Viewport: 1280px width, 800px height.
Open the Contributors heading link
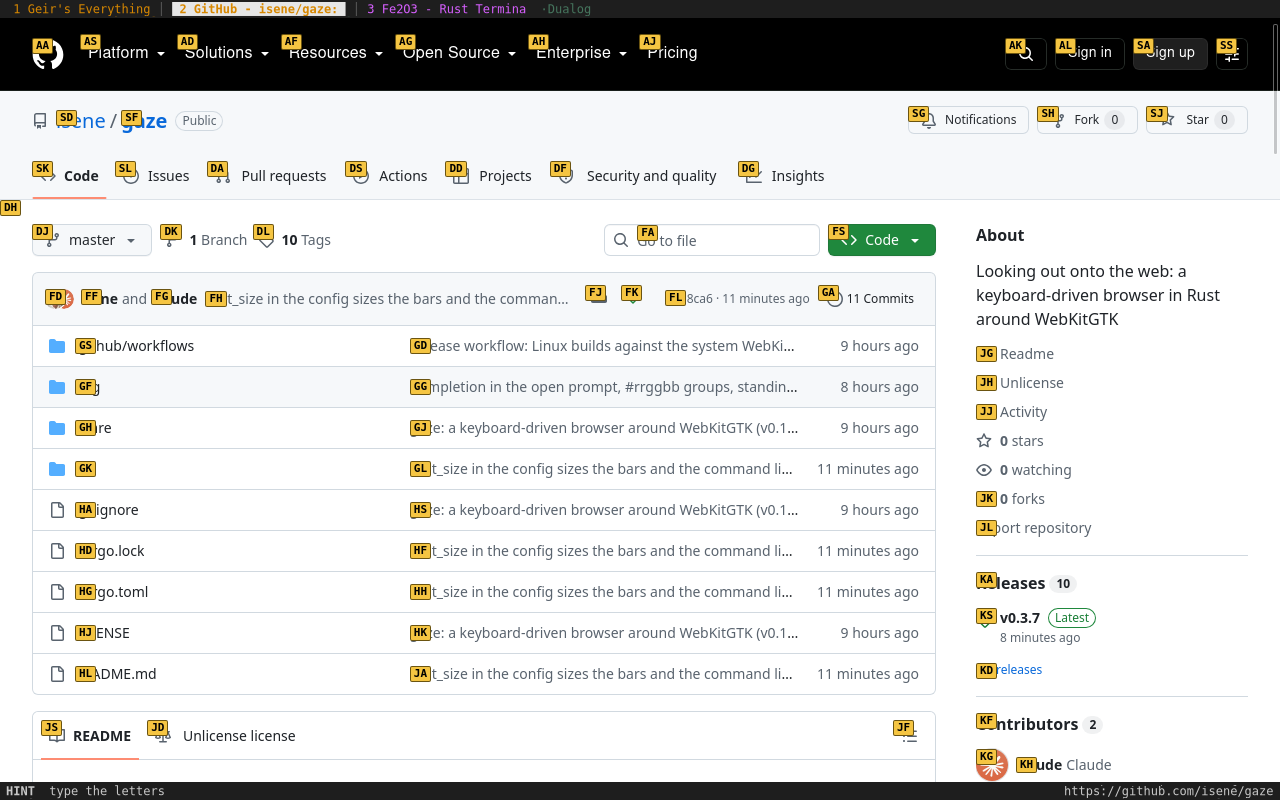pos(1038,724)
